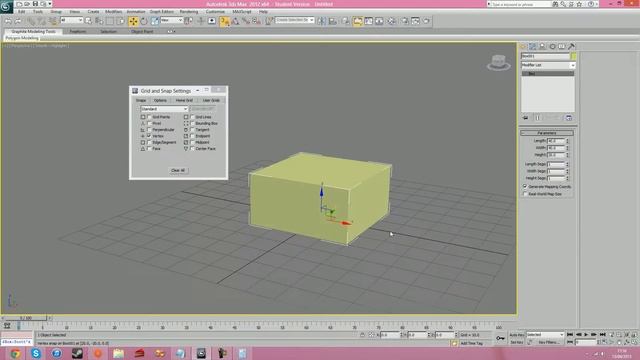640x360 pixels.
Task: Open the reference coordinate system View dropdown
Action: [x=171, y=20]
